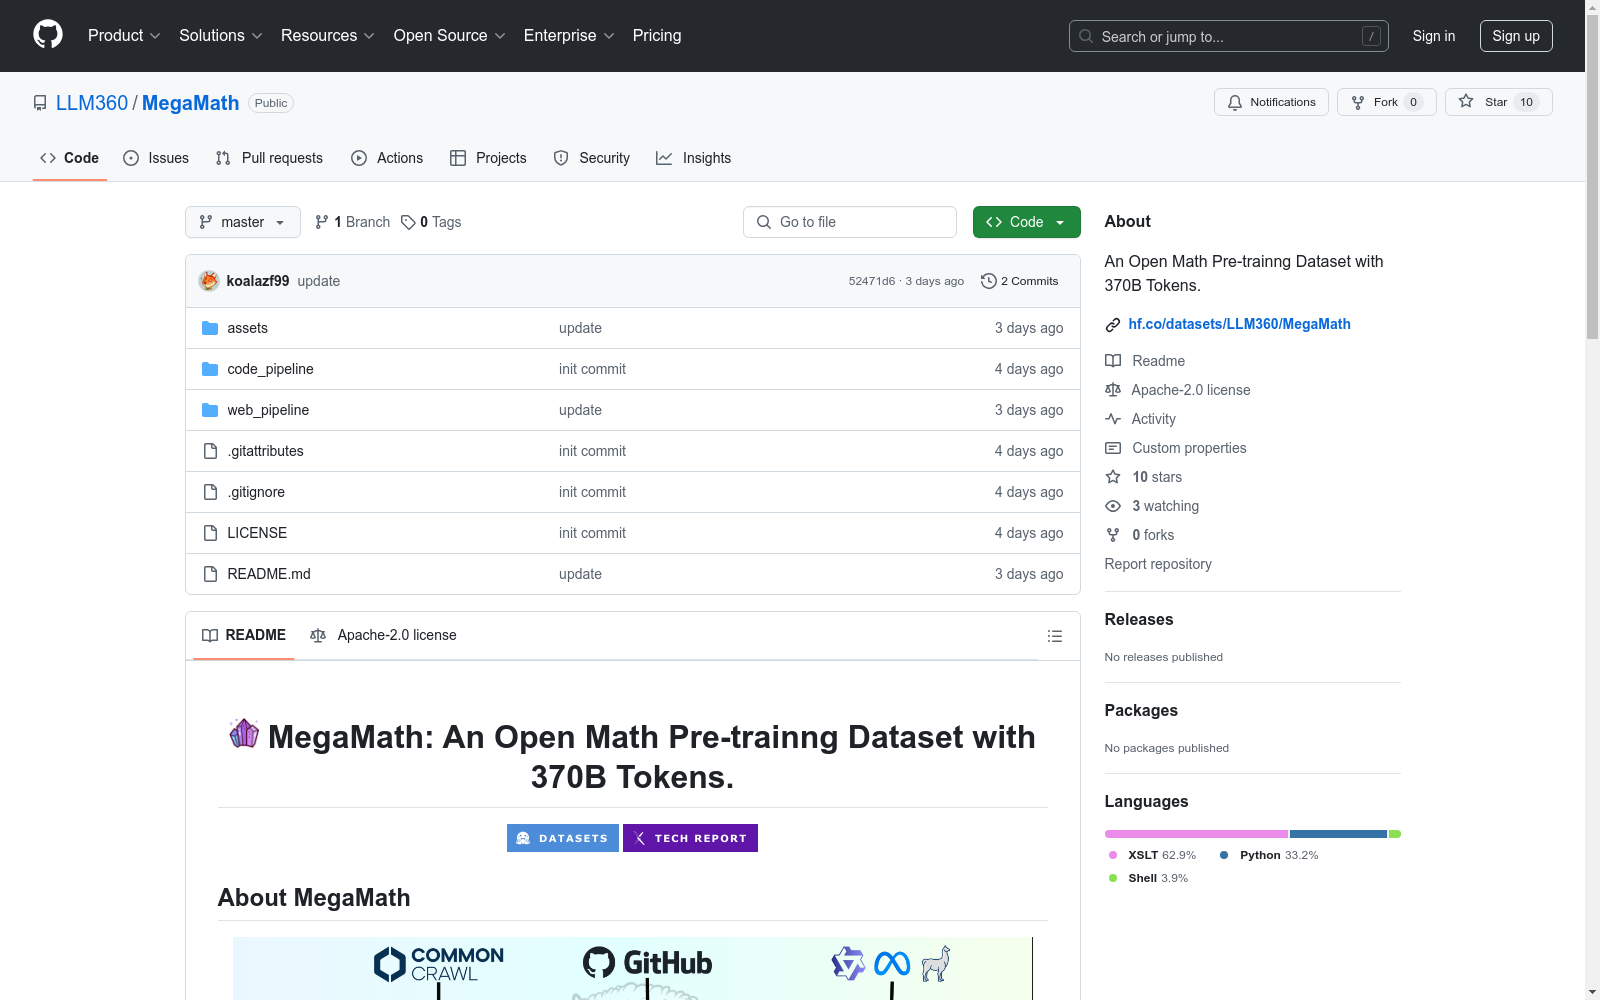Click the link chain icon in About

pyautogui.click(x=1113, y=325)
